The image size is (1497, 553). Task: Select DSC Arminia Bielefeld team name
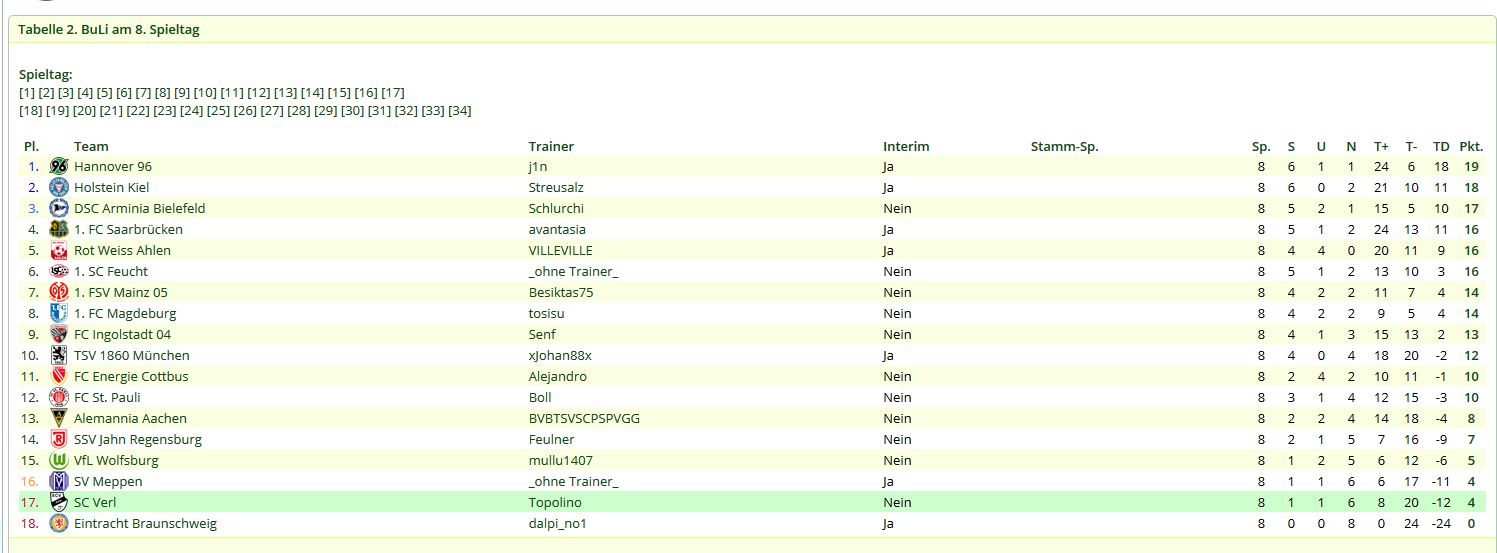140,208
